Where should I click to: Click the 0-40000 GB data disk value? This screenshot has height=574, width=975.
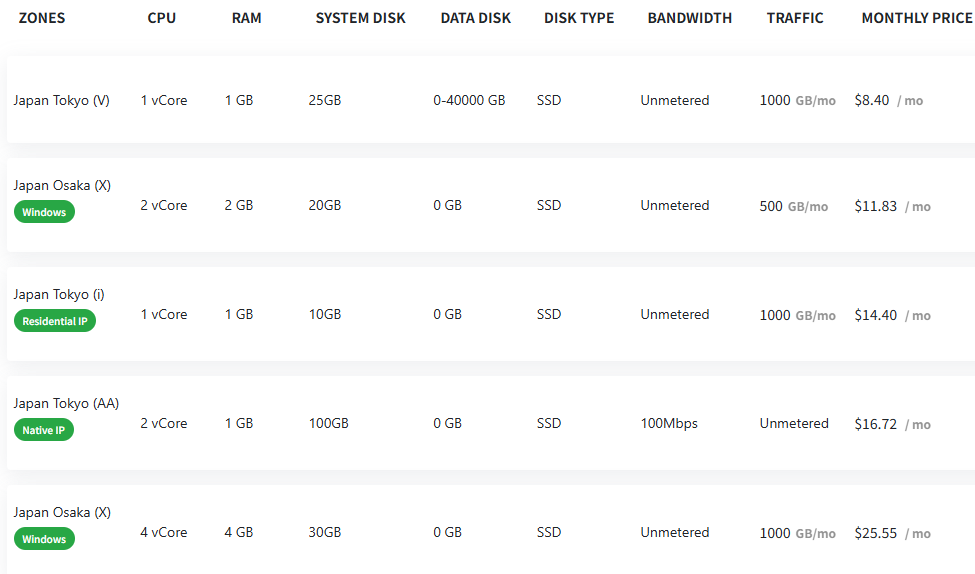(469, 100)
